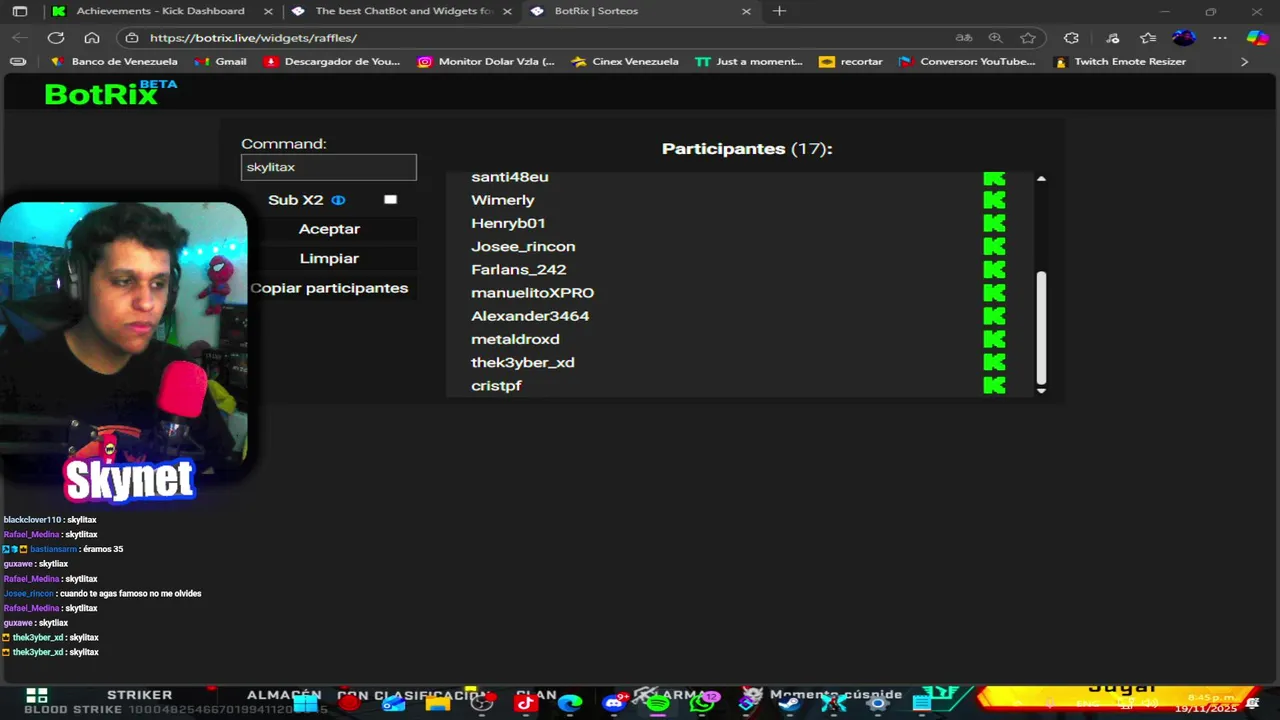Click the BotRix BETA logo

tap(110, 93)
